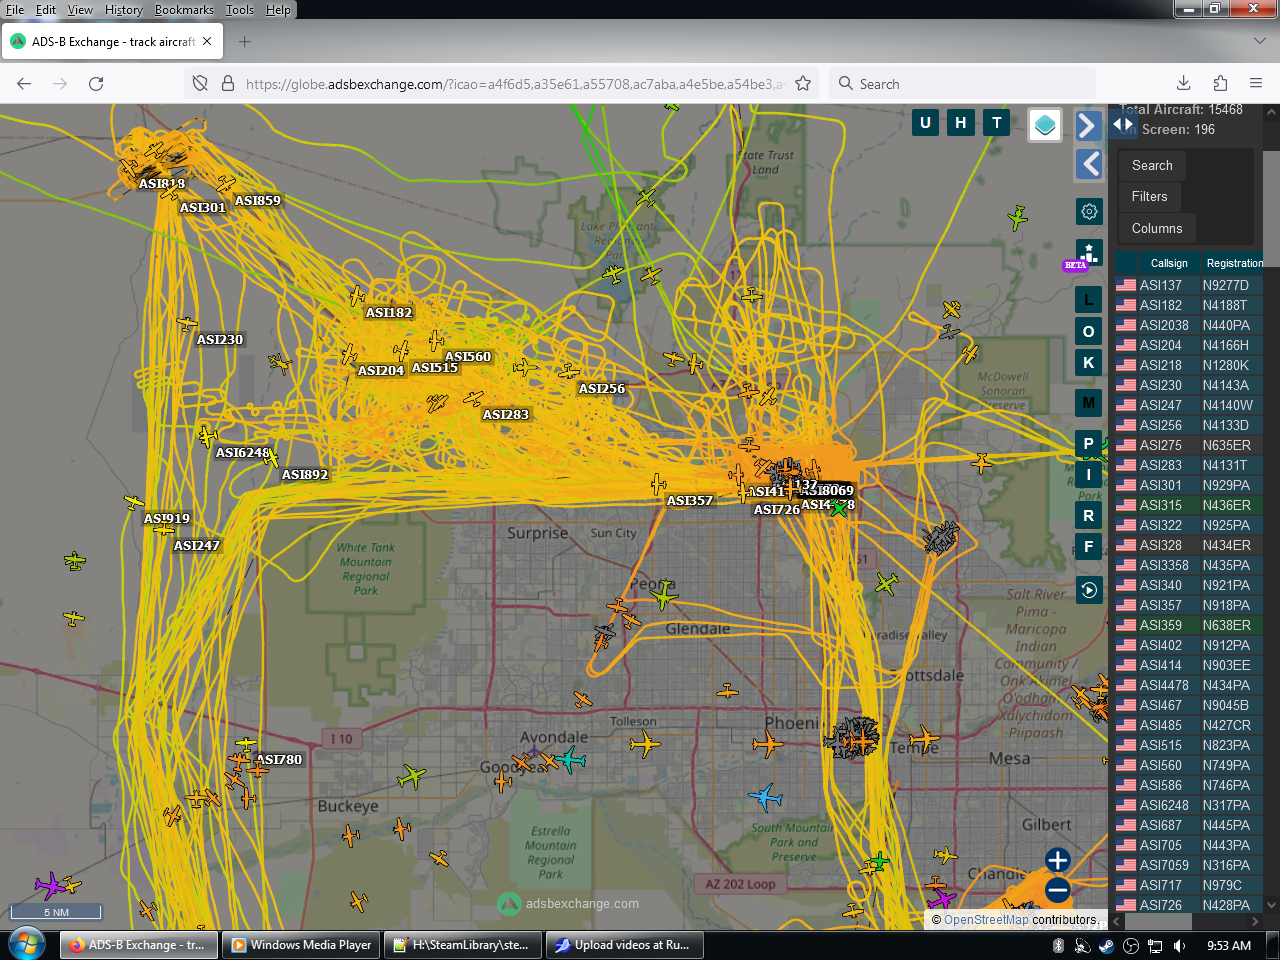Collapse sidebar with the left chevron button

coord(1089,164)
